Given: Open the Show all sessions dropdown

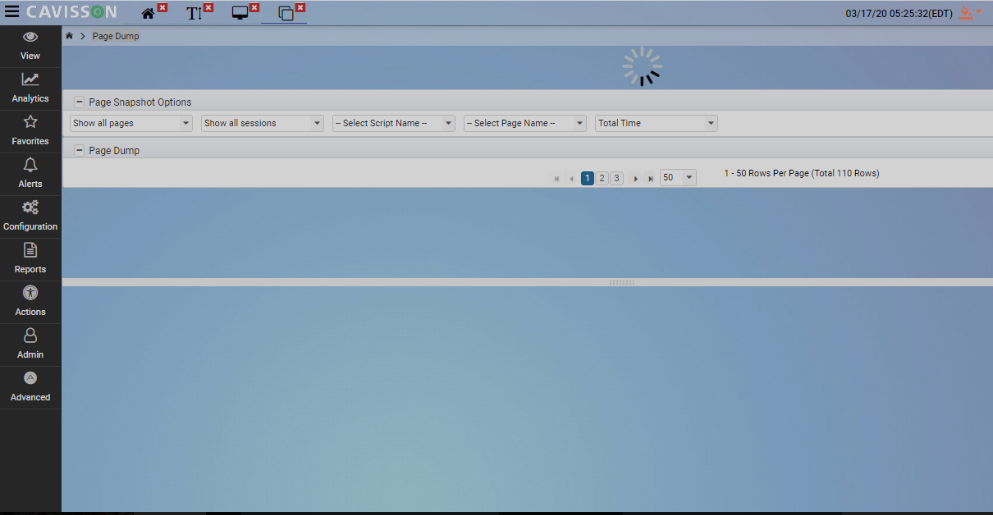Looking at the screenshot, I should pos(262,123).
